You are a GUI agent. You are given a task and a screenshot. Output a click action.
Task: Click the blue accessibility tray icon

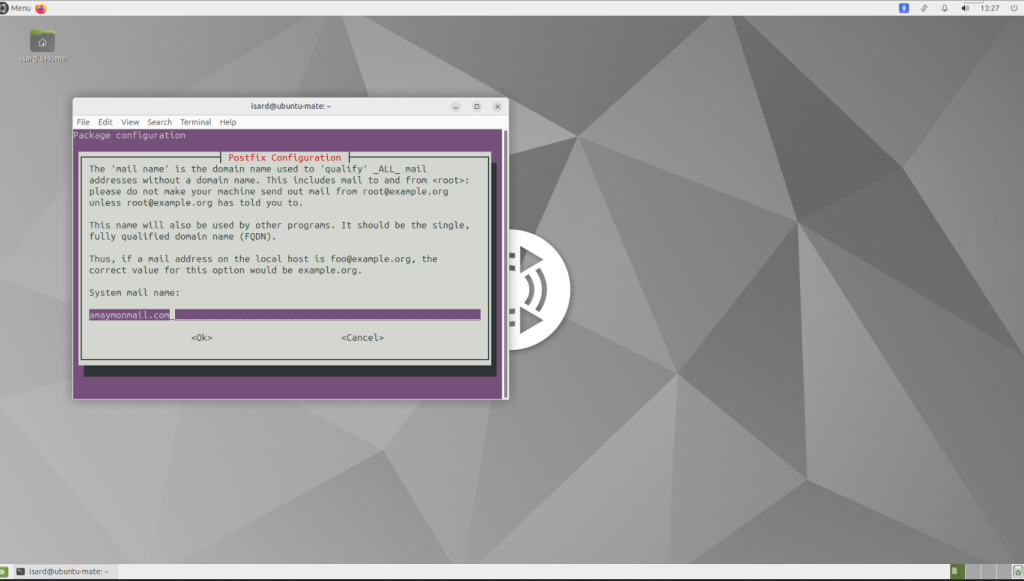tap(904, 8)
